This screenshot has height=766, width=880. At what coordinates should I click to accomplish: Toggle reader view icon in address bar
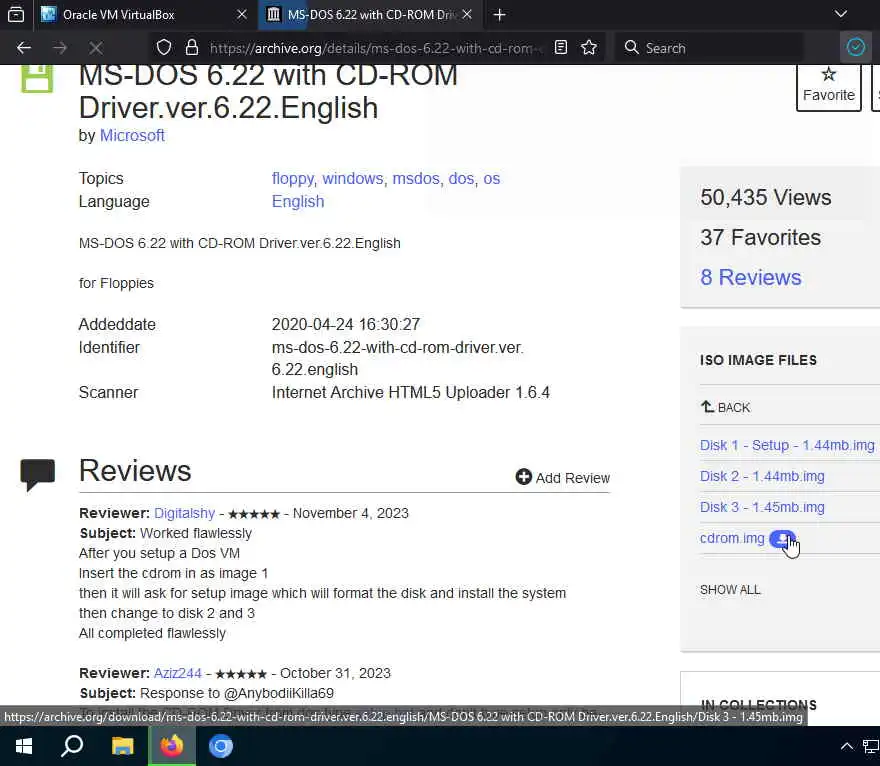561,48
